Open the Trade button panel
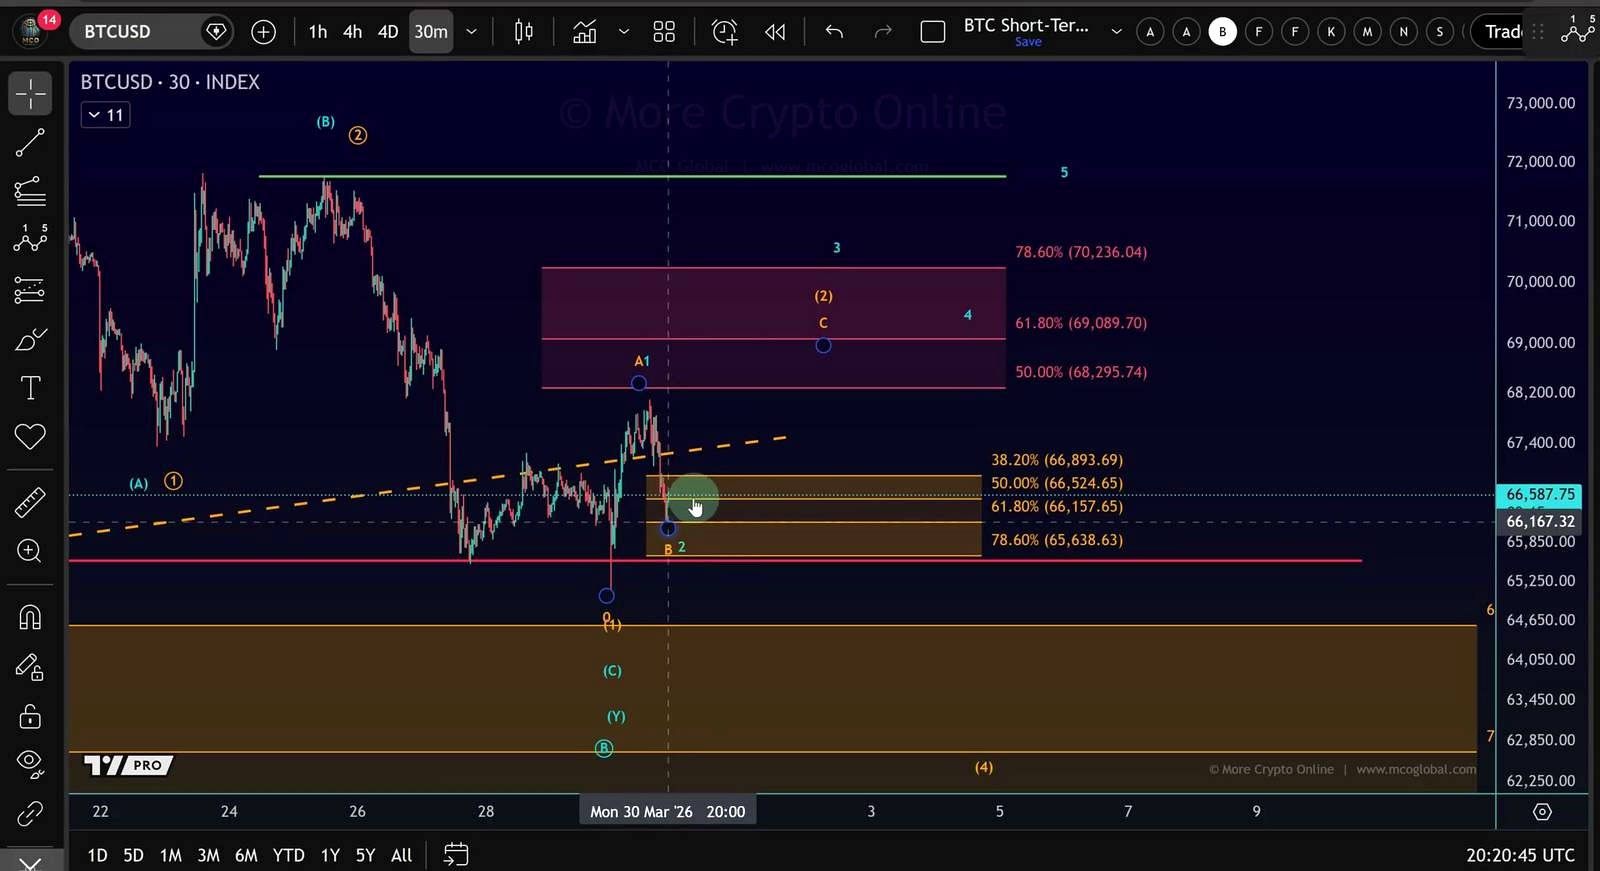This screenshot has height=871, width=1600. point(1500,32)
